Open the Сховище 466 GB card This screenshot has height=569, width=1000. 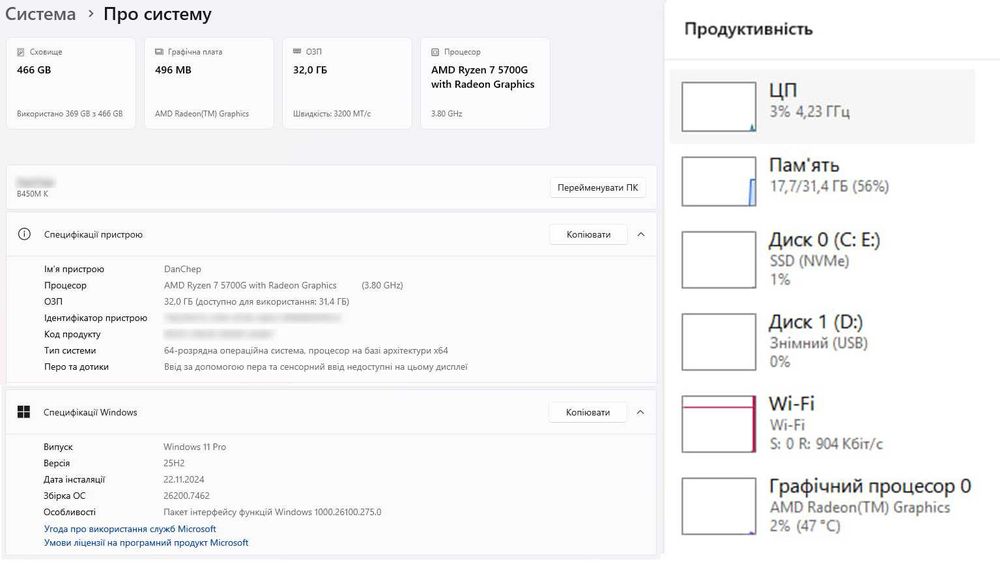click(70, 83)
